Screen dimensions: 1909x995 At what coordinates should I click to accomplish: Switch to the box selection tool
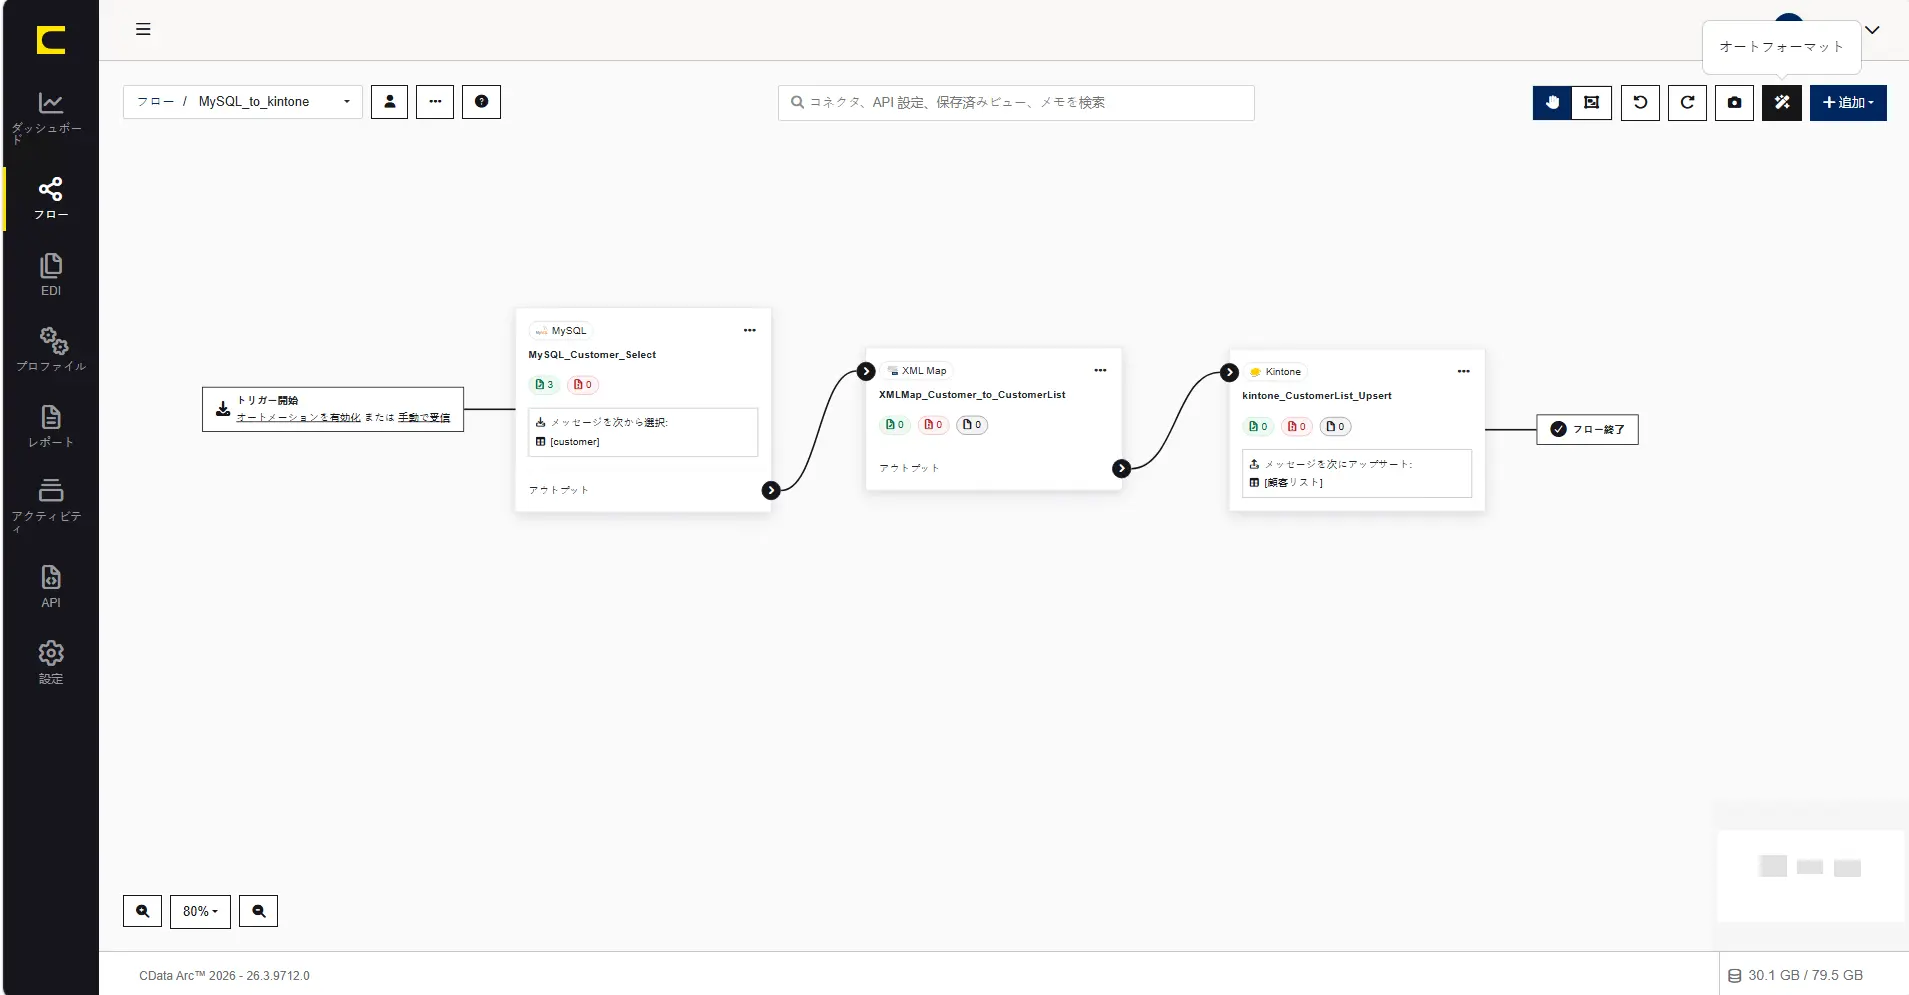1592,103
